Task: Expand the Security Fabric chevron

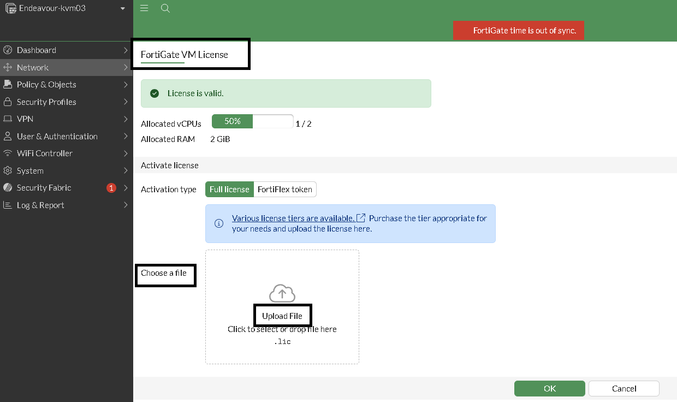Action: tap(125, 188)
